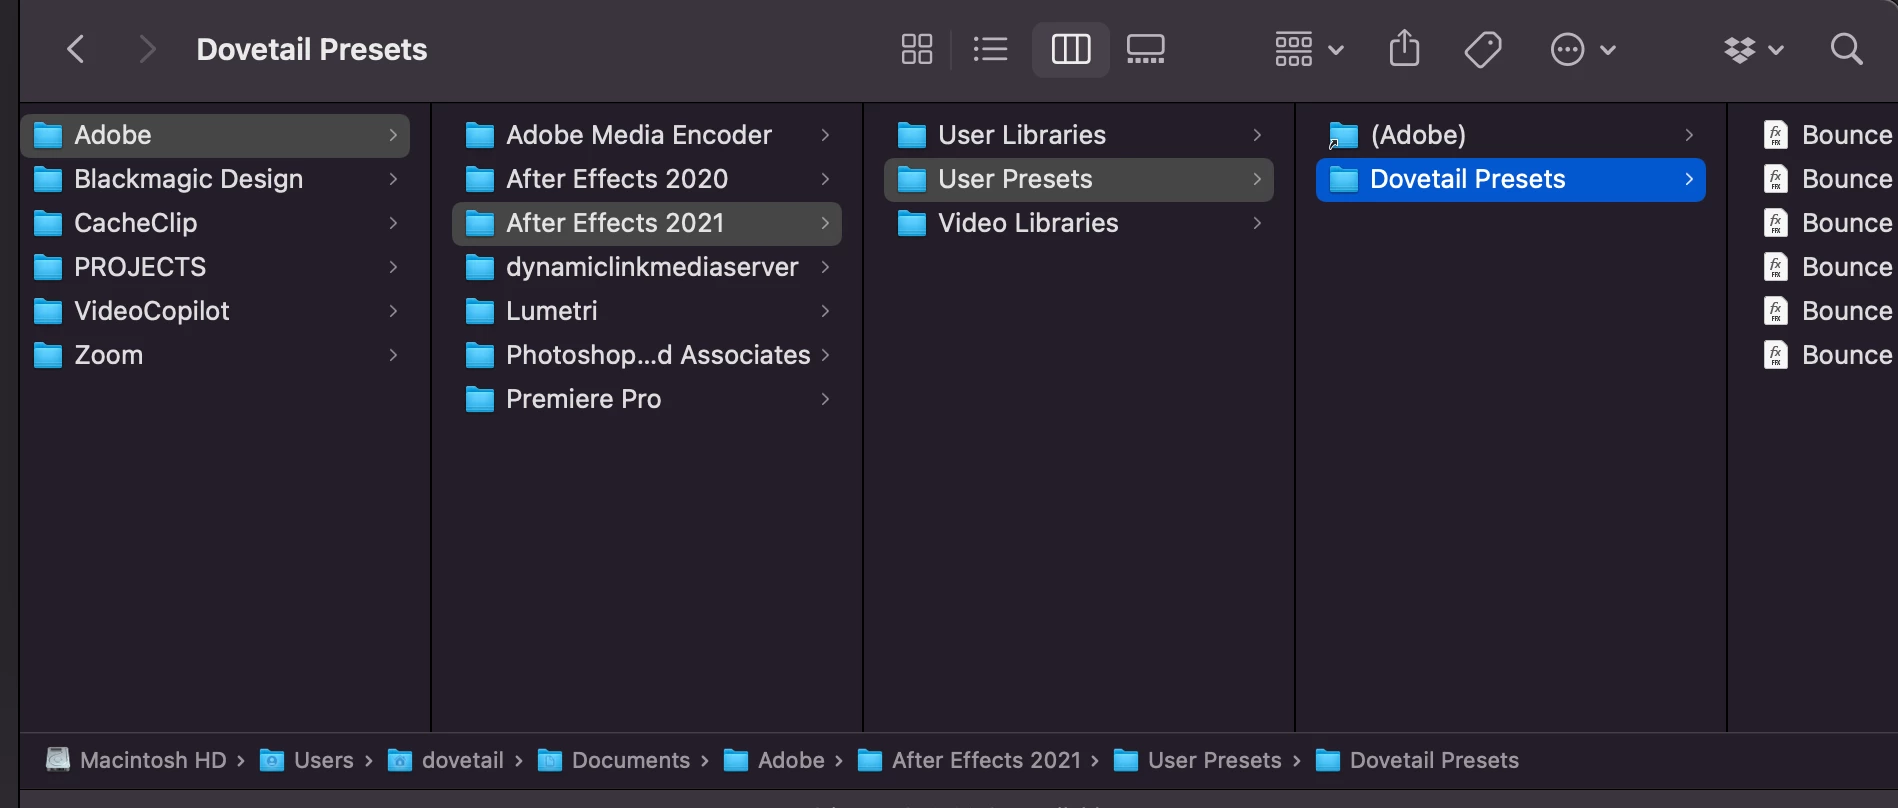
Task: Click User Presets in path bar
Action: [x=1197, y=760]
